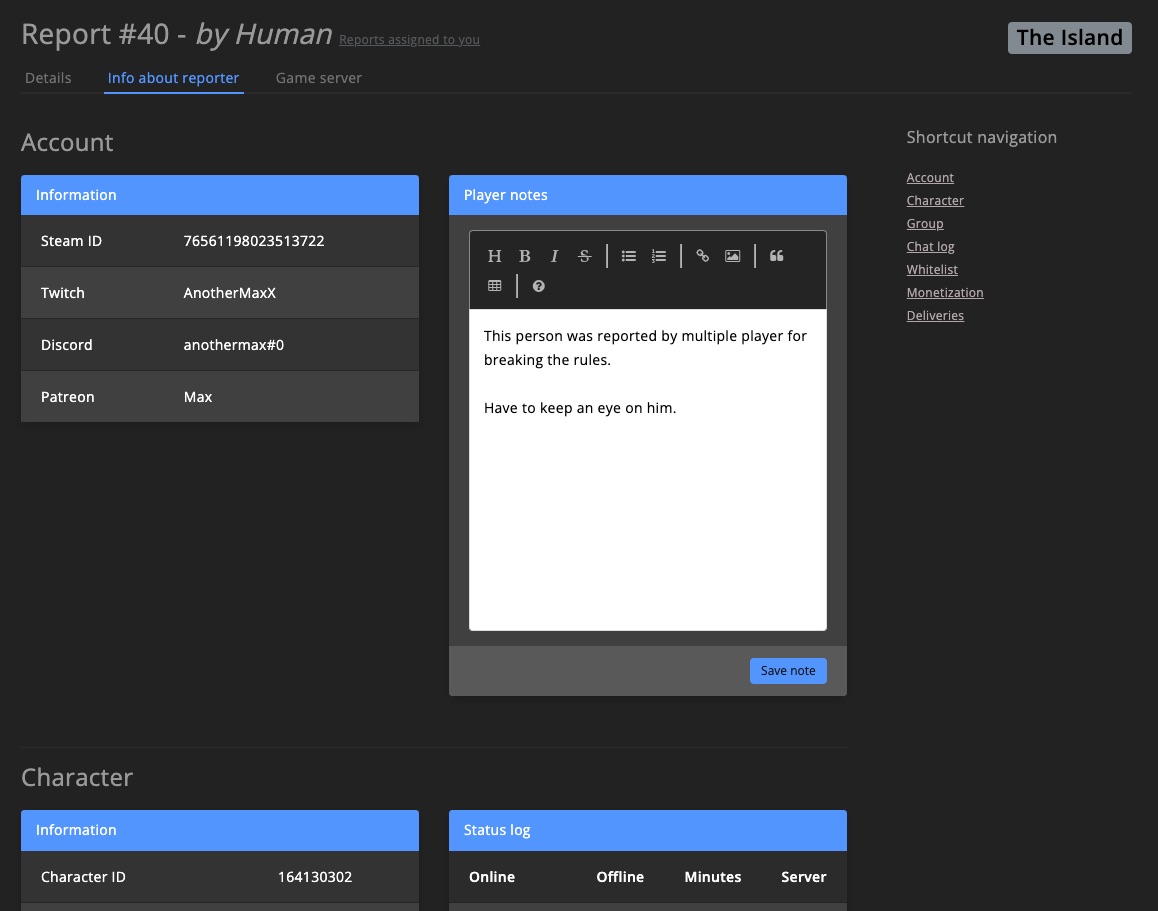Insert a hyperlink using the link icon
1158x911 pixels.
[x=702, y=255]
